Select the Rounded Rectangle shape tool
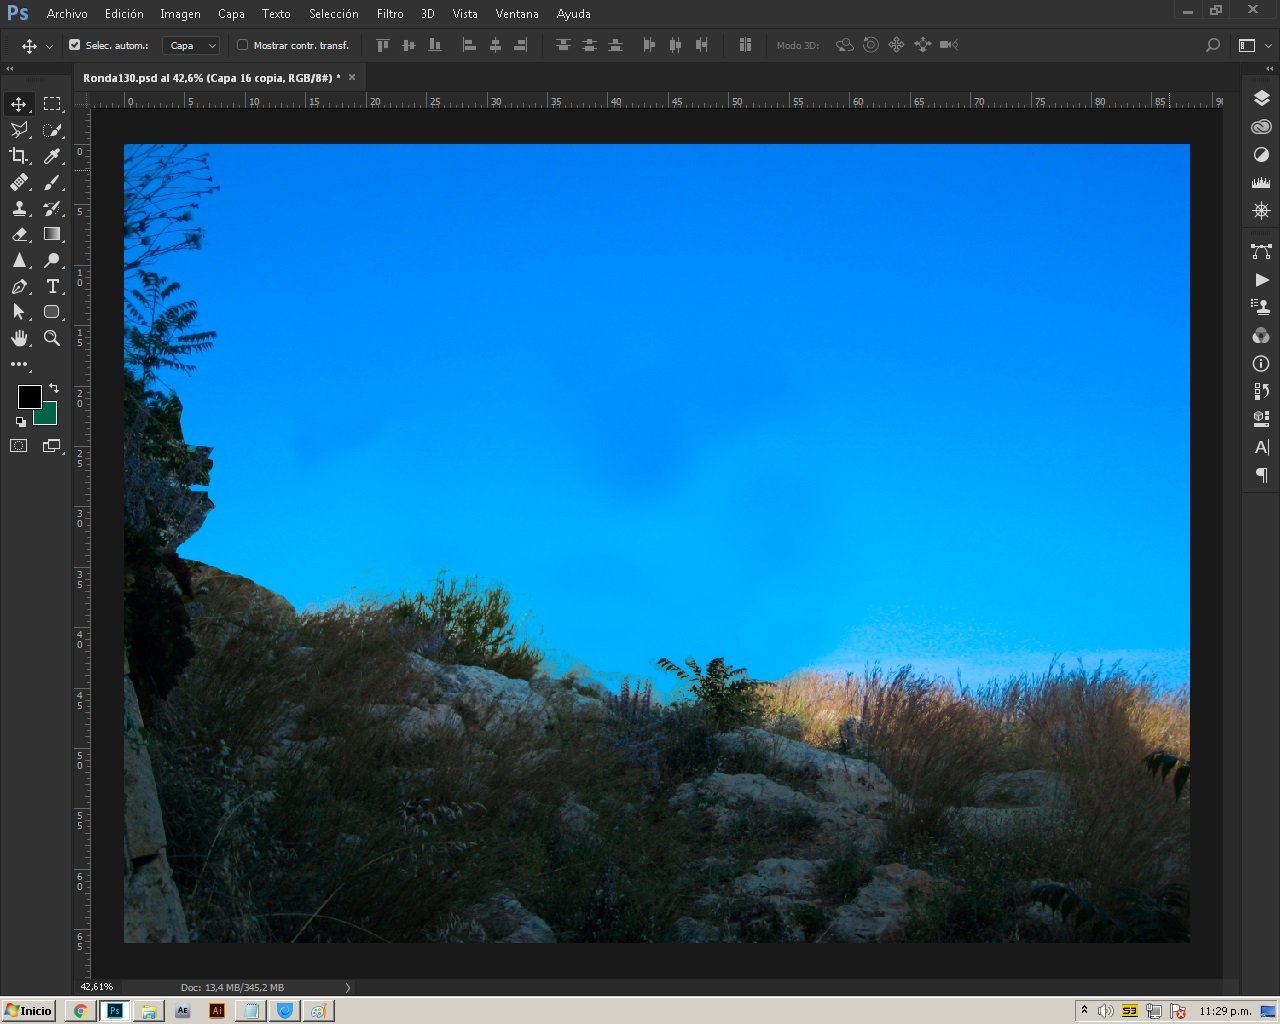Screen dimensions: 1280x1024 (x=52, y=312)
